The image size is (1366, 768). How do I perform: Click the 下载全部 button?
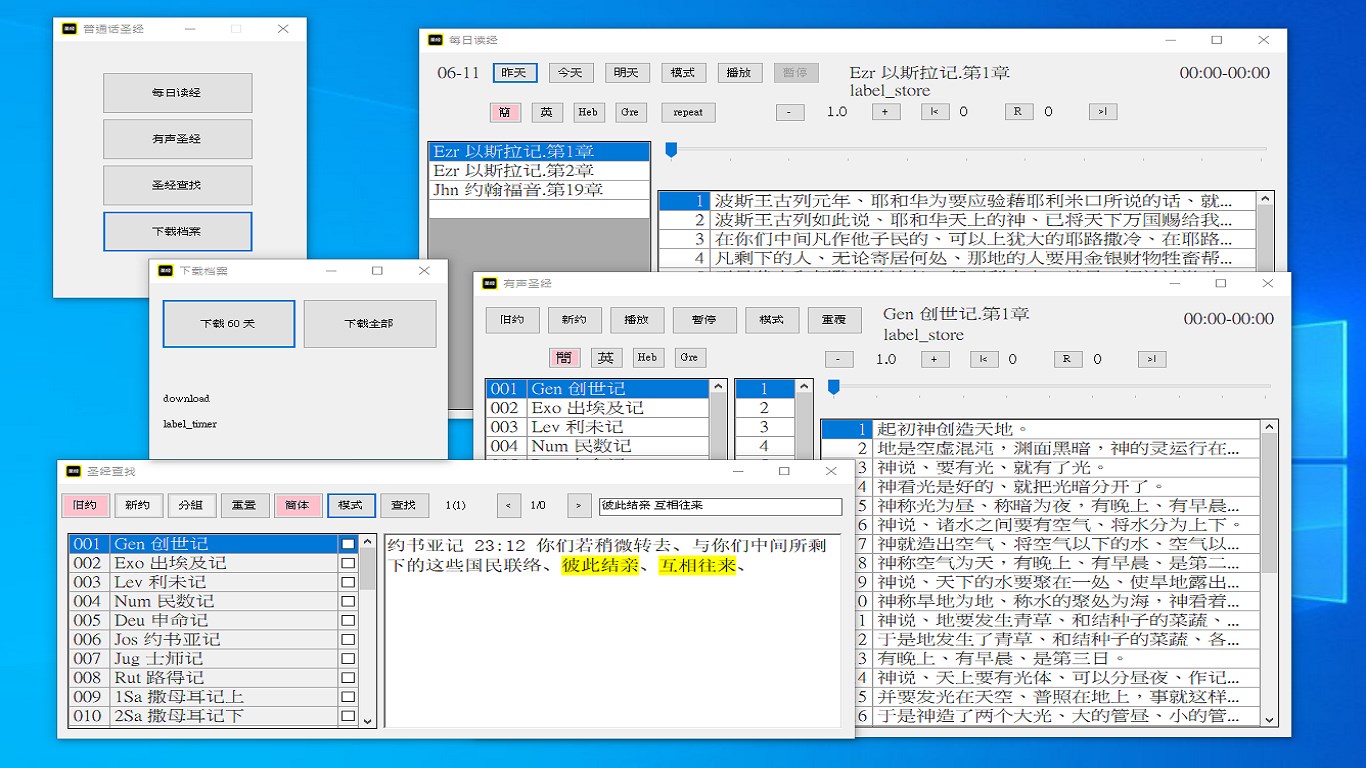[370, 324]
